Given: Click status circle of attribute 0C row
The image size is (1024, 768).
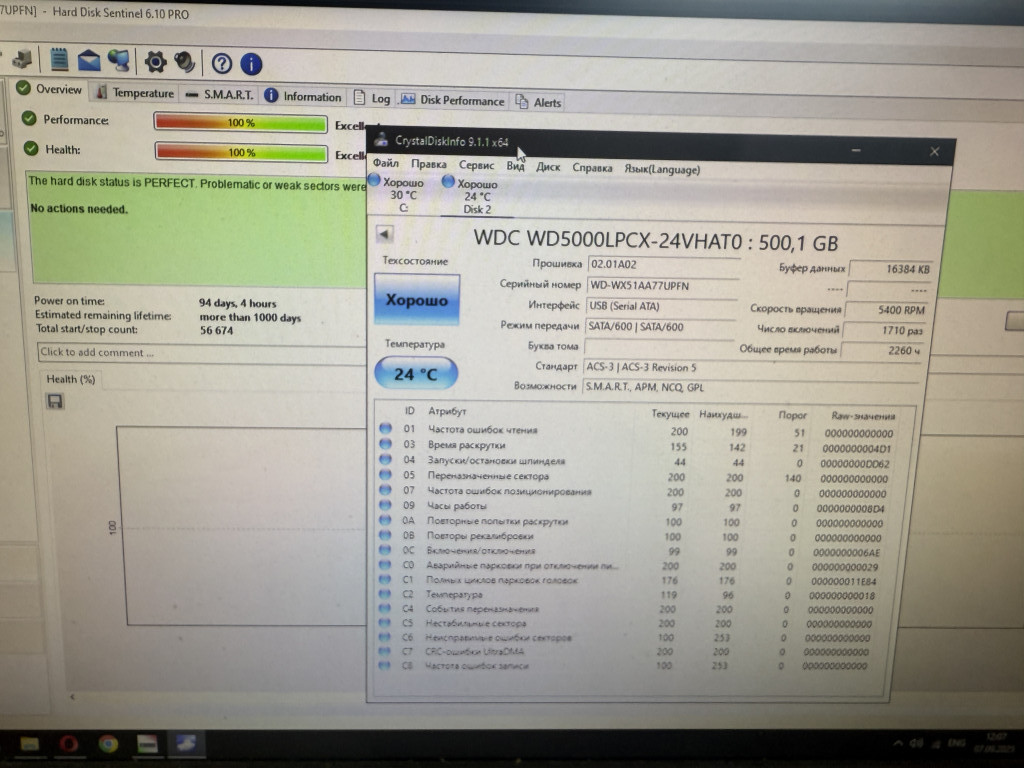Looking at the screenshot, I should 385,550.
